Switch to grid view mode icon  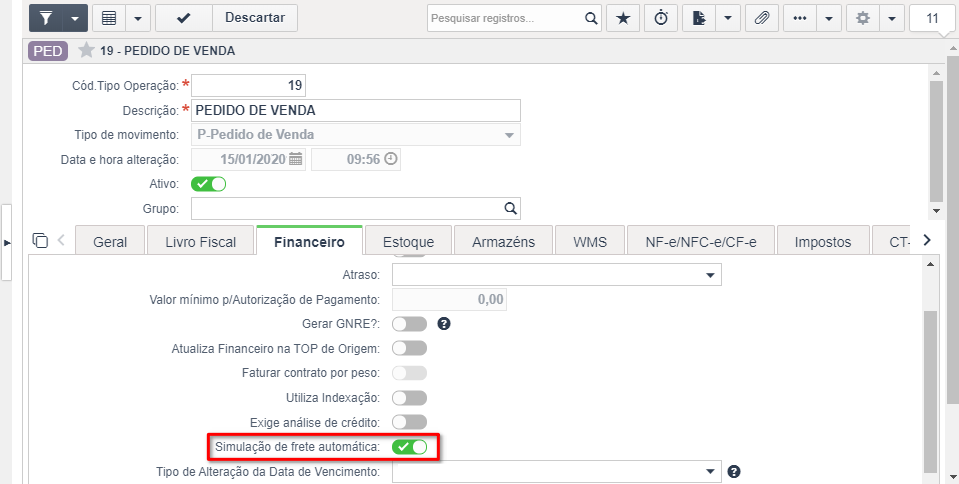[109, 18]
